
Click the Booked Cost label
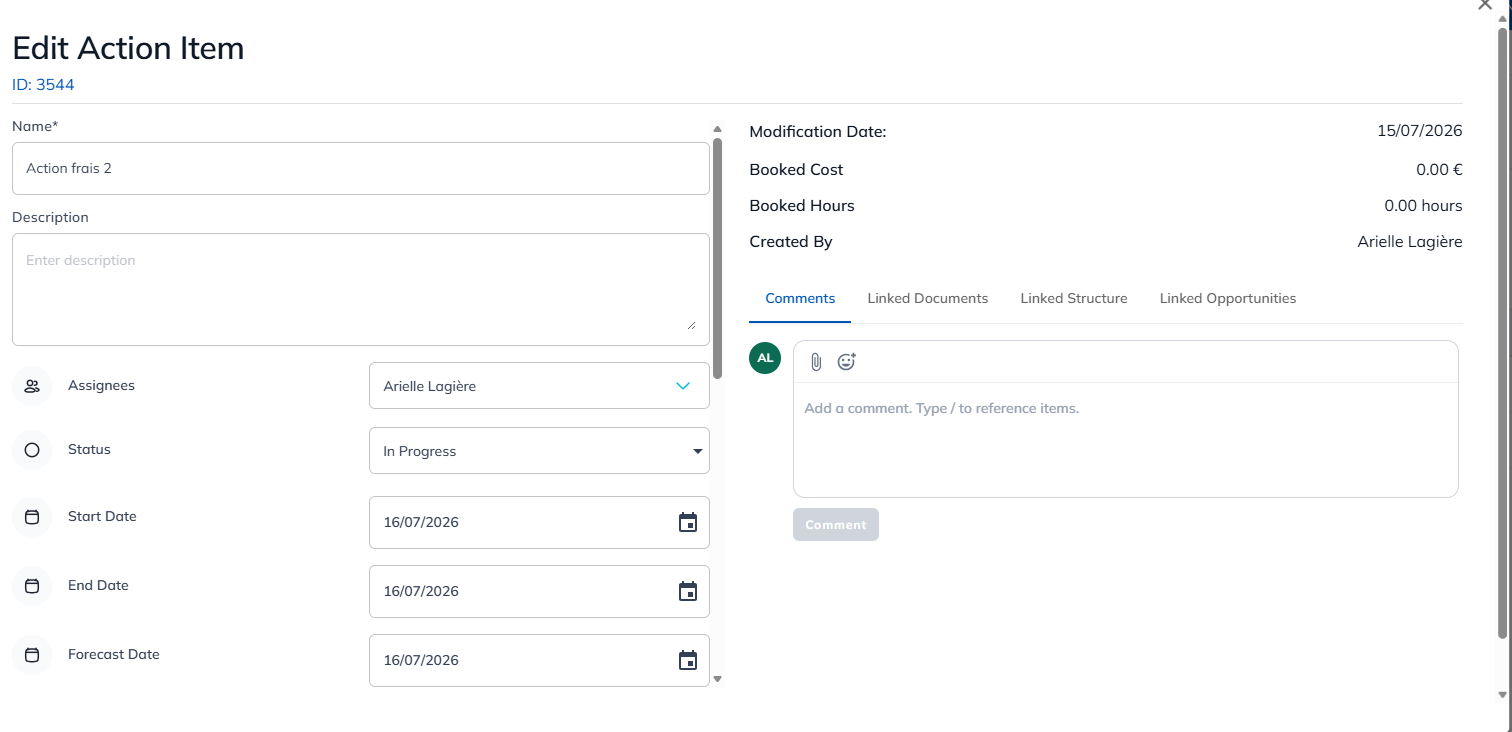(x=796, y=170)
